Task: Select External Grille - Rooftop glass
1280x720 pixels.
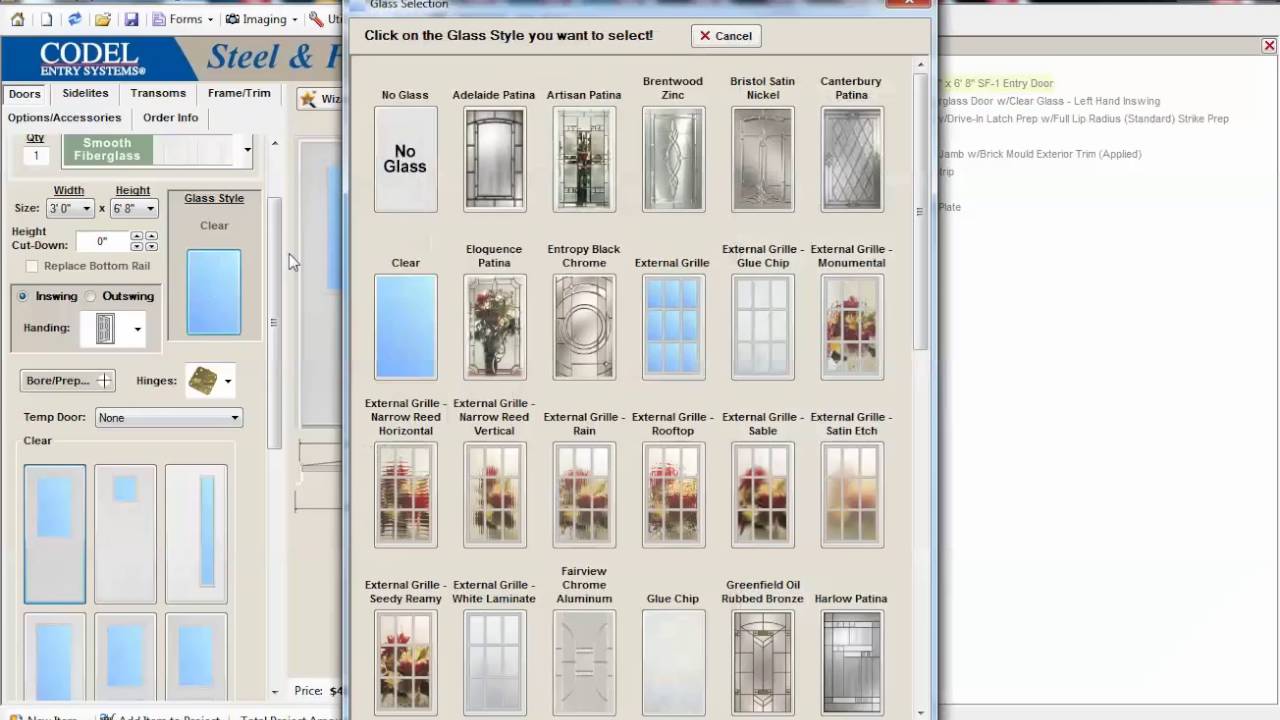Action: click(673, 495)
